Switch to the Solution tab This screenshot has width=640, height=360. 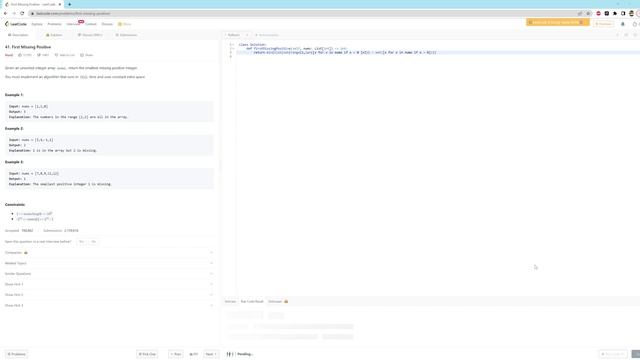[54, 35]
